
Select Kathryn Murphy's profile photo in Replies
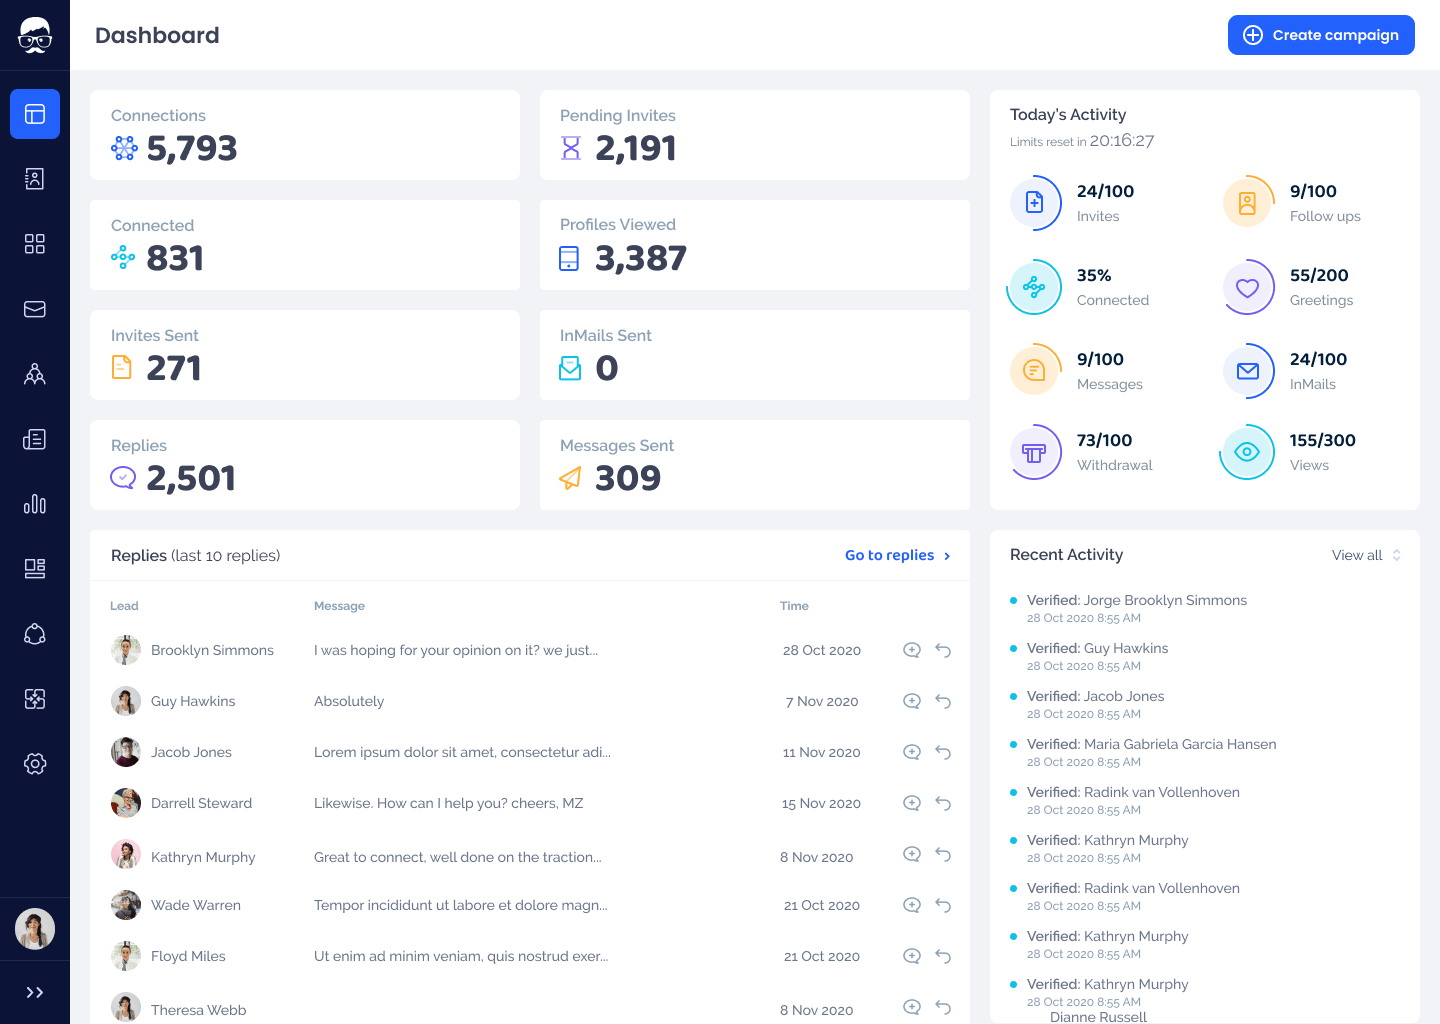(126, 855)
